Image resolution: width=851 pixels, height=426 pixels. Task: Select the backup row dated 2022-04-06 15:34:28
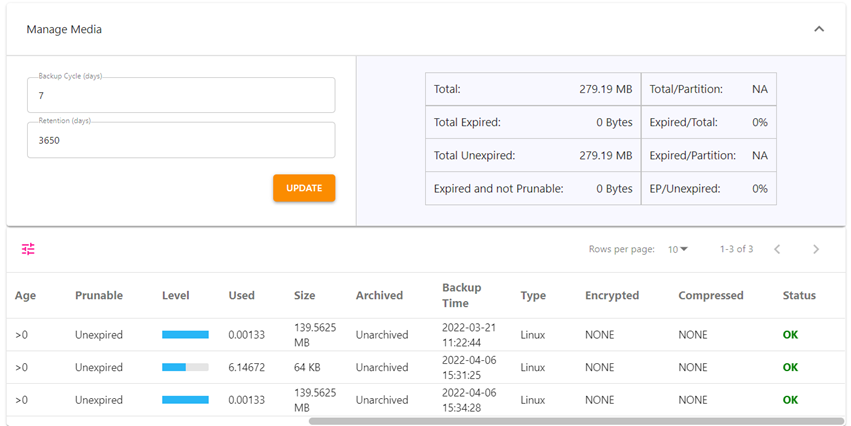[426, 400]
